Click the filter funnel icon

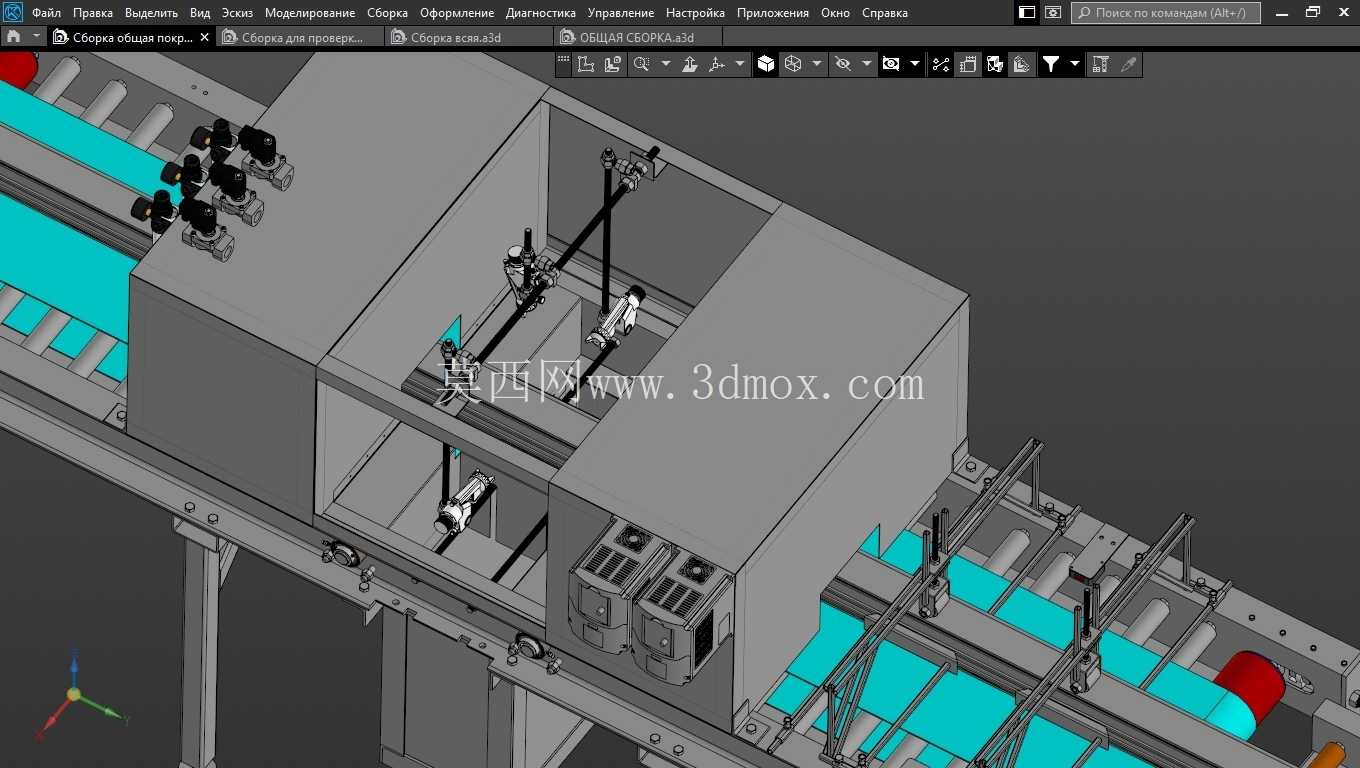coord(1051,64)
